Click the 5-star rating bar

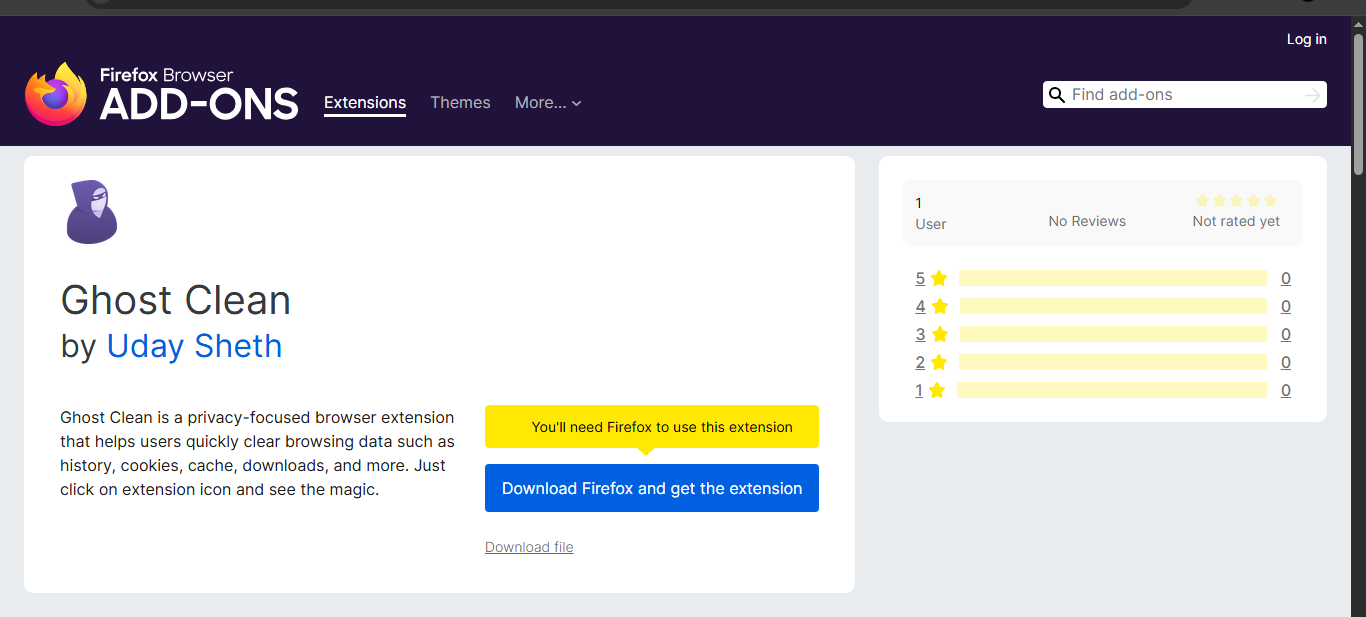click(1112, 278)
